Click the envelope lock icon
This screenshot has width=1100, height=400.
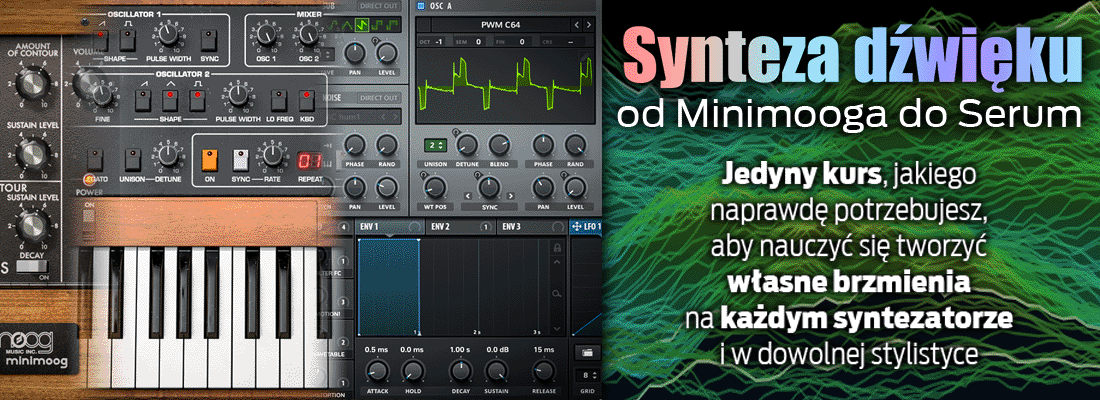pyautogui.click(x=558, y=247)
